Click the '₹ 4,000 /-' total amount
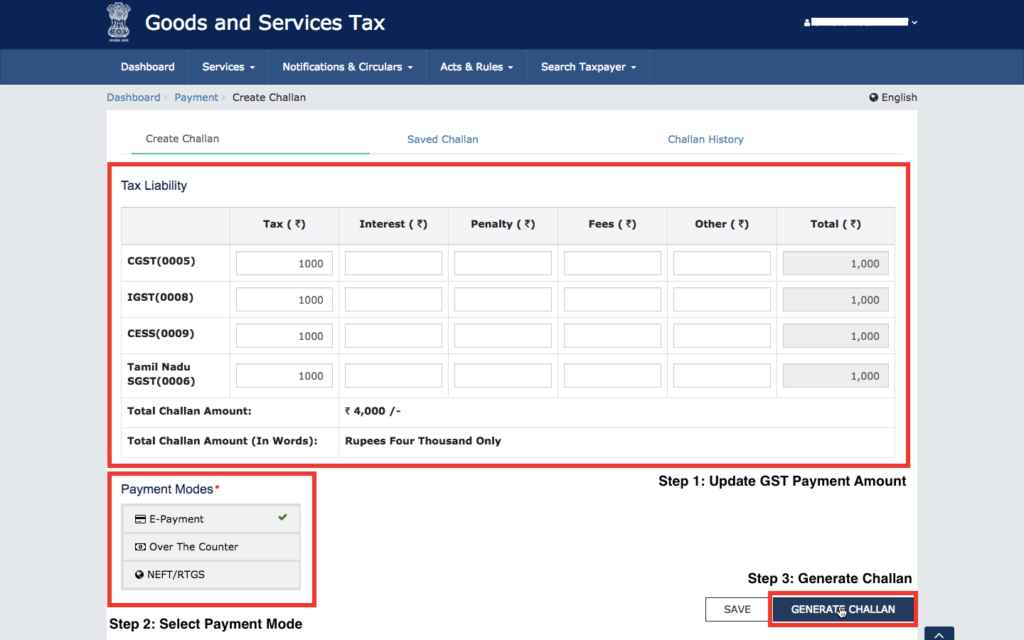The height and width of the screenshot is (640, 1024). pyautogui.click(x=372, y=411)
